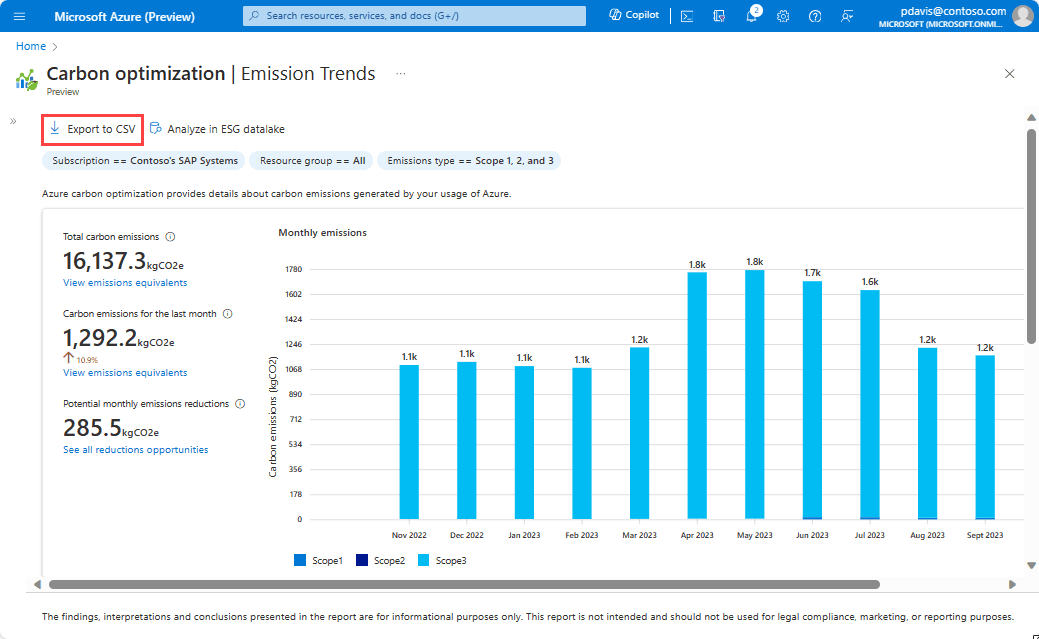
Task: Toggle Scope3 series in the chart legend
Action: tap(441, 561)
